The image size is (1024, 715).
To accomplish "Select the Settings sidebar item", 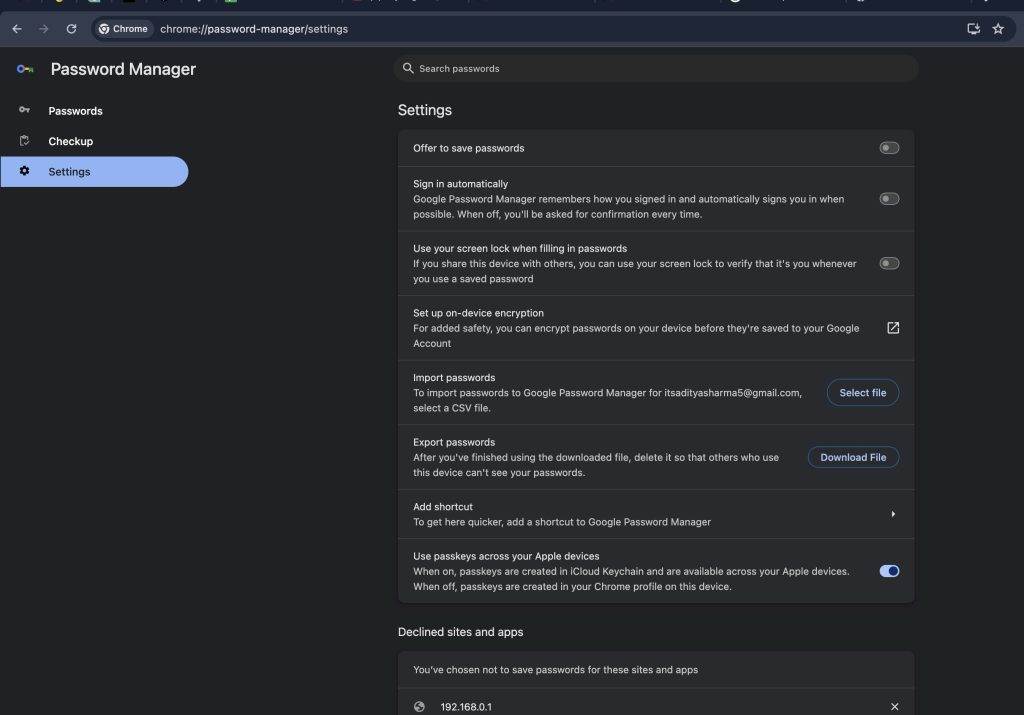I will coord(69,172).
